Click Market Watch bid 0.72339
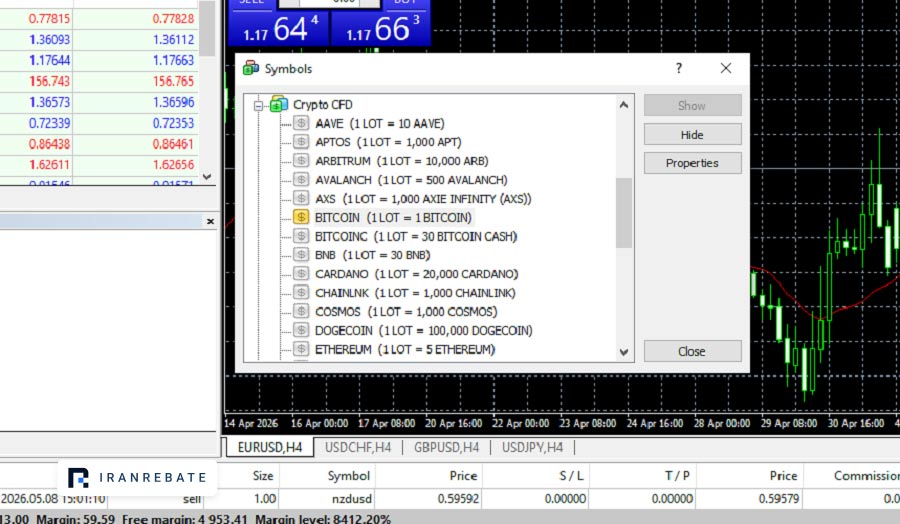Image resolution: width=900 pixels, height=524 pixels. point(49,123)
